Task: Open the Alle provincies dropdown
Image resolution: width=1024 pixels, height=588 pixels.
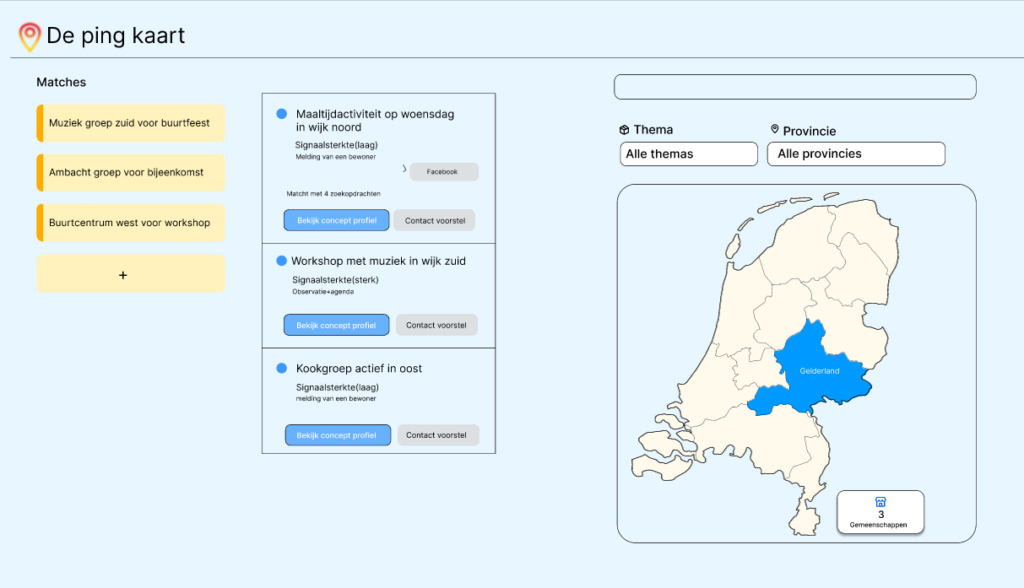Action: point(855,154)
